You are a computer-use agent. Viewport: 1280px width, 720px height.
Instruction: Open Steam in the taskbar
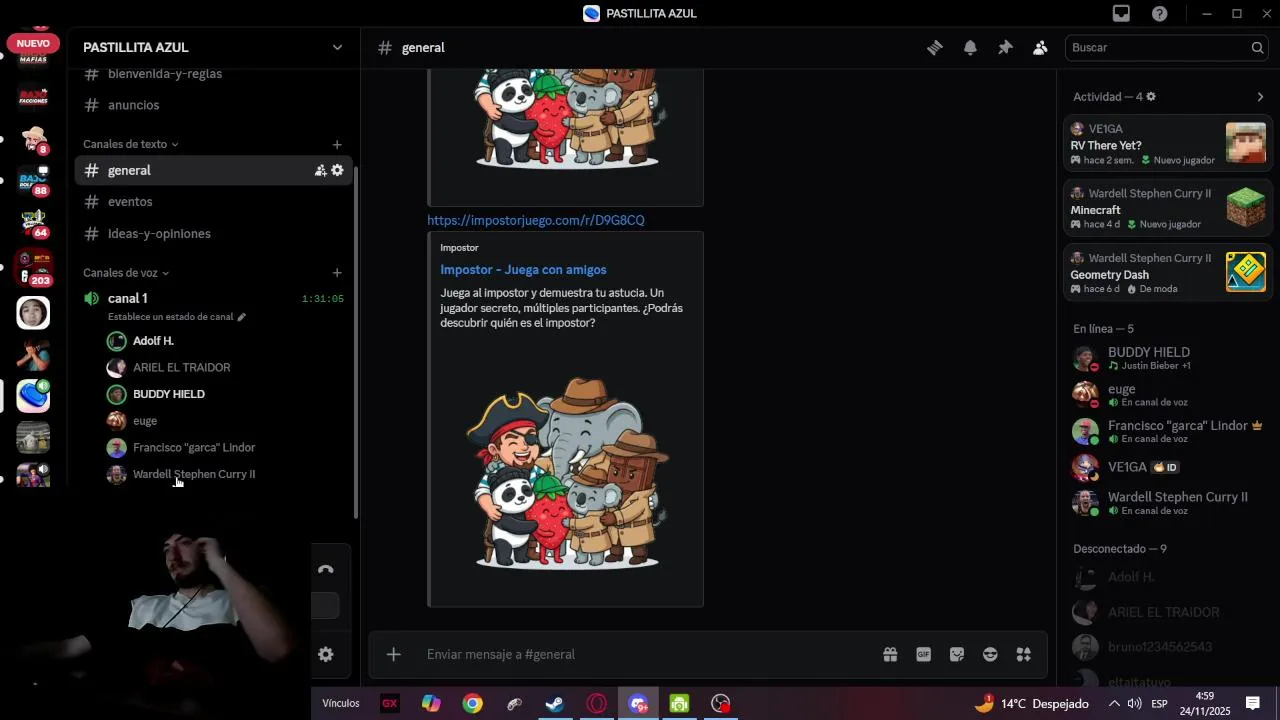tap(555, 704)
